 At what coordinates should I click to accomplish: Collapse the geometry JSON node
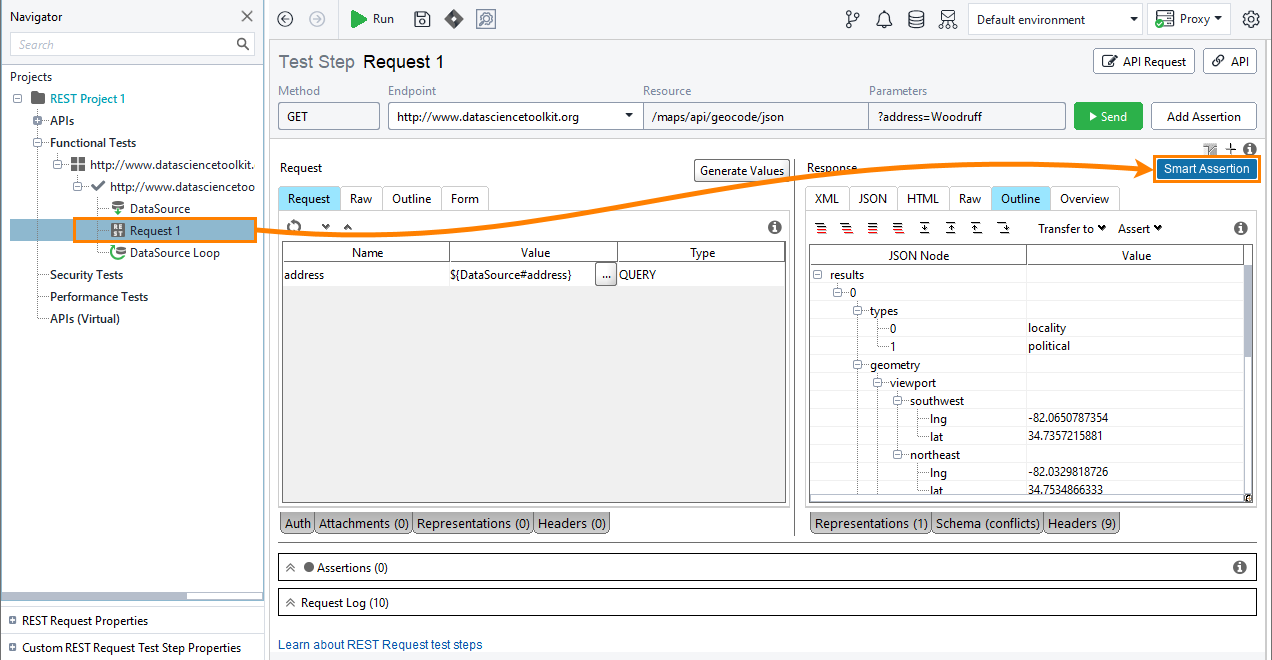pos(857,364)
